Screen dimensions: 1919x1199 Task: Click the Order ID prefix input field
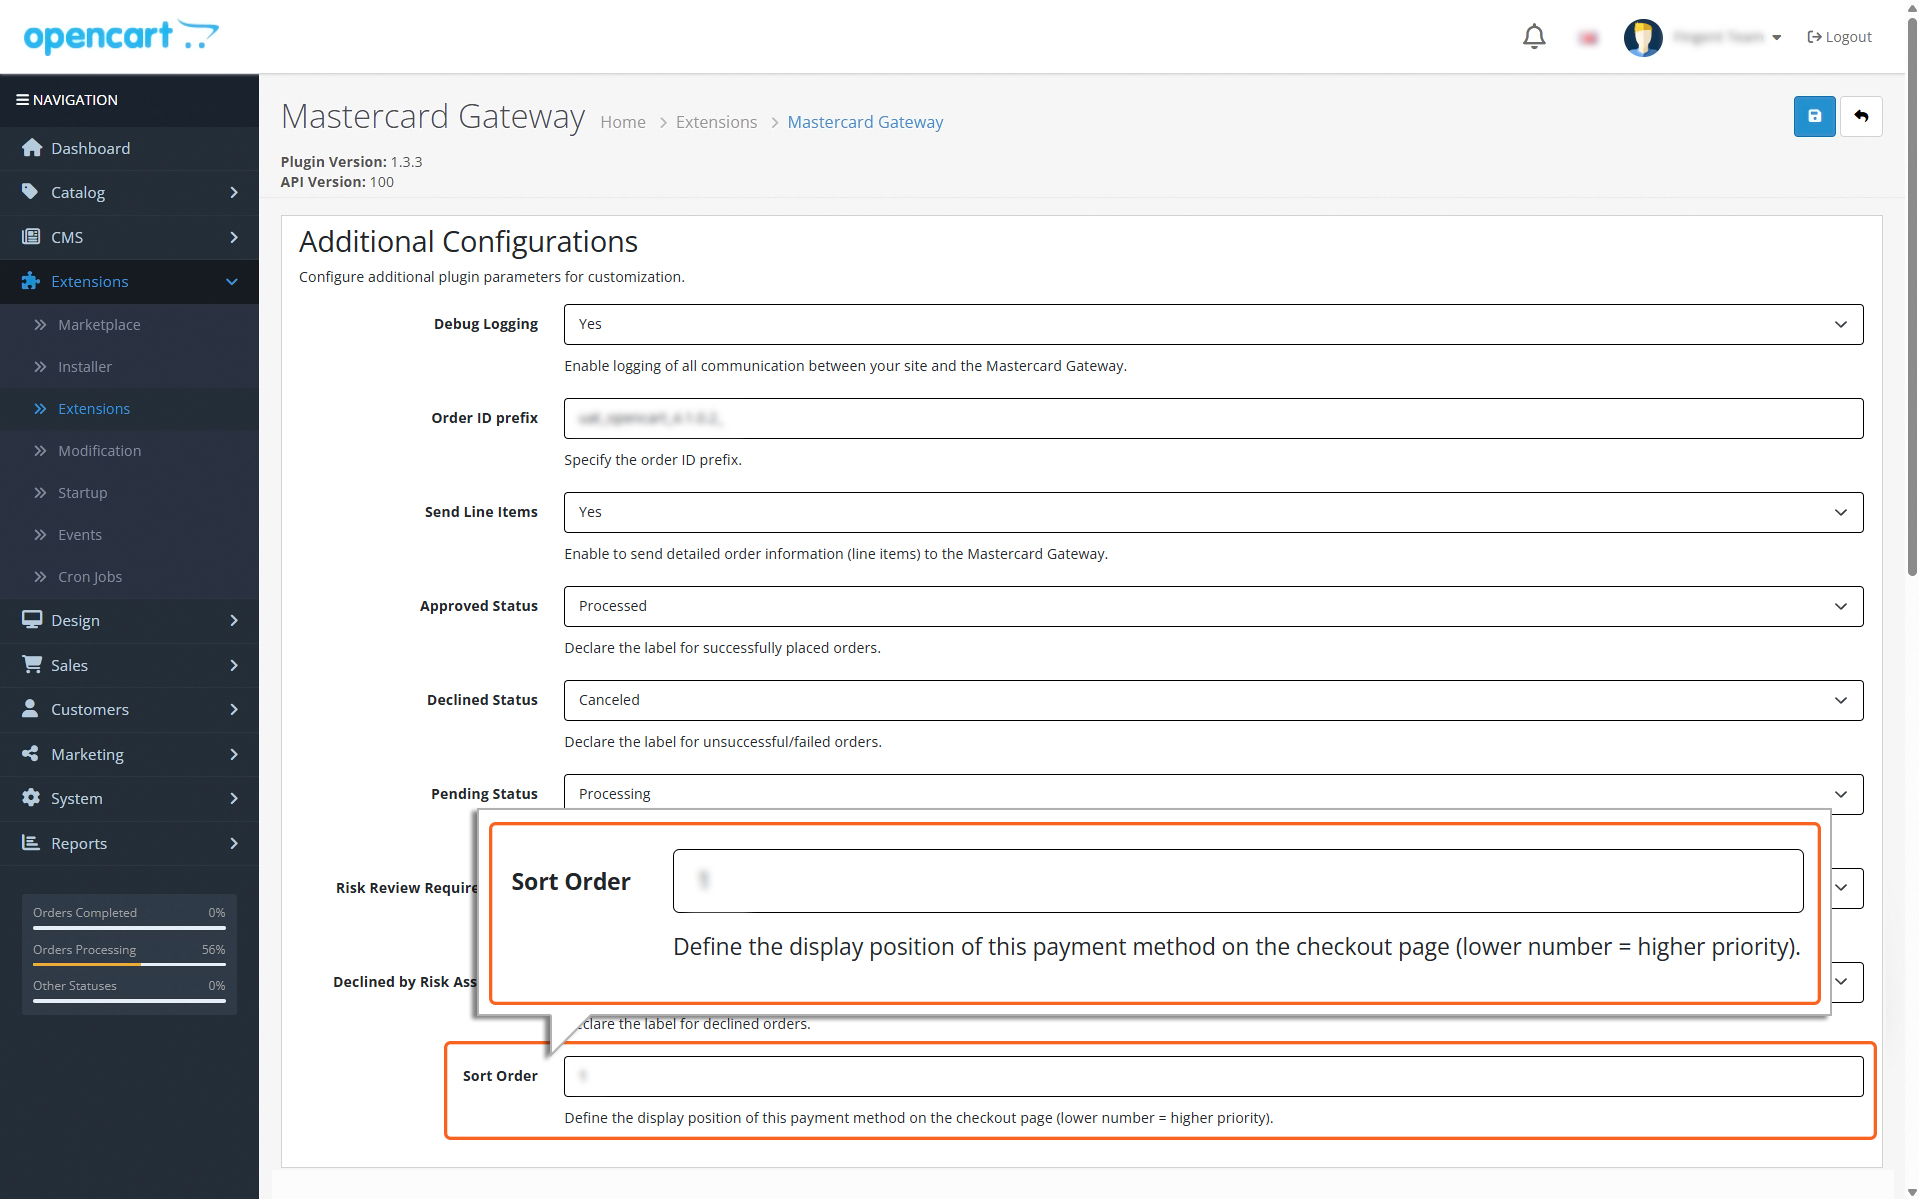point(1213,418)
